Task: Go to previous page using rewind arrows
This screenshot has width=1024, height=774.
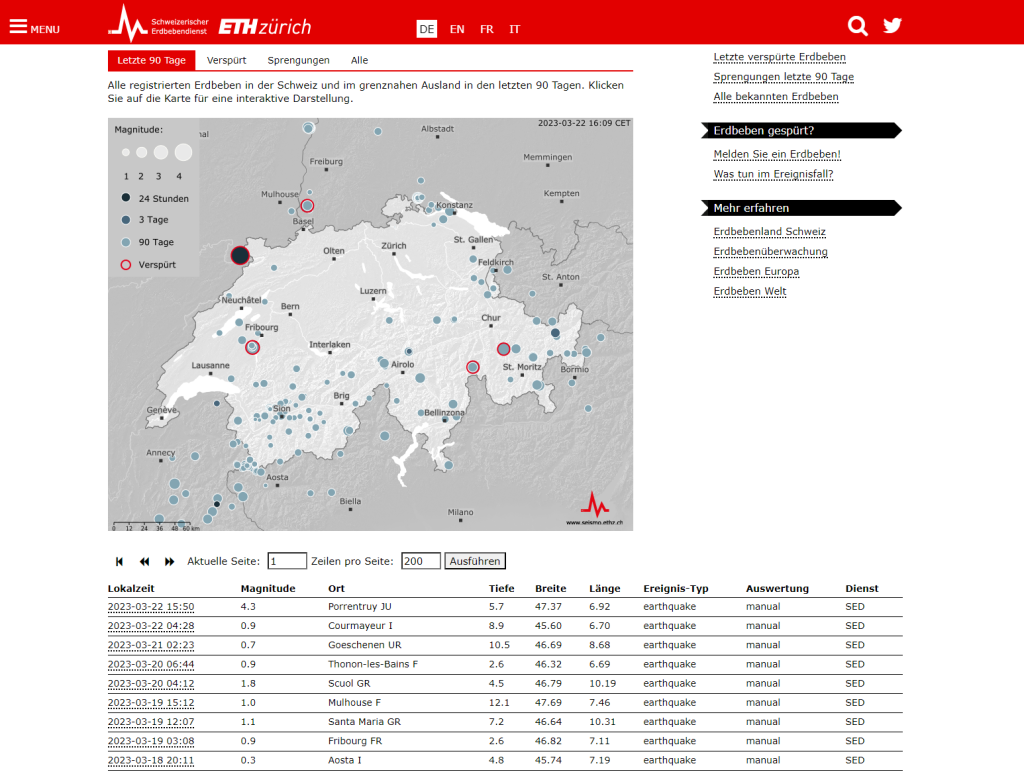Action: [145, 562]
